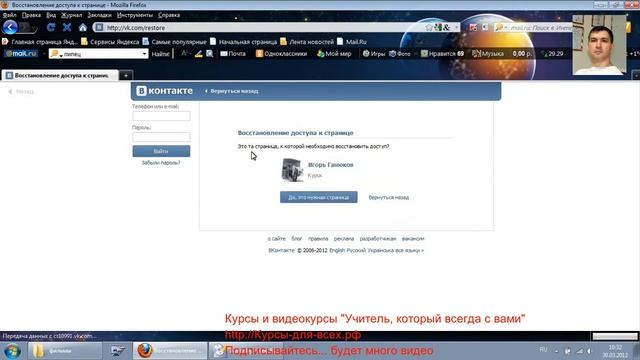640x360 pixels.
Task: Switch language to English in footer
Action: tap(337, 250)
